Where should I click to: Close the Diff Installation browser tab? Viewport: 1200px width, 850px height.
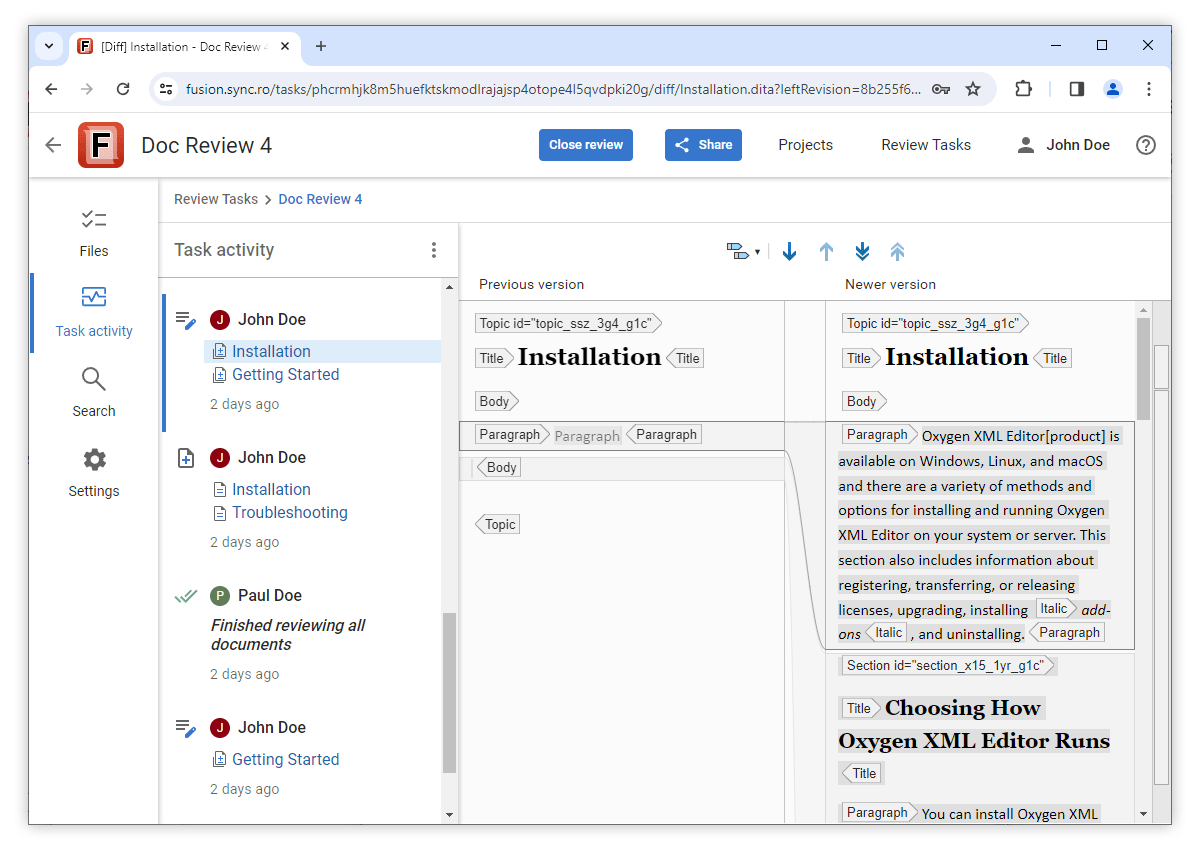[x=285, y=46]
